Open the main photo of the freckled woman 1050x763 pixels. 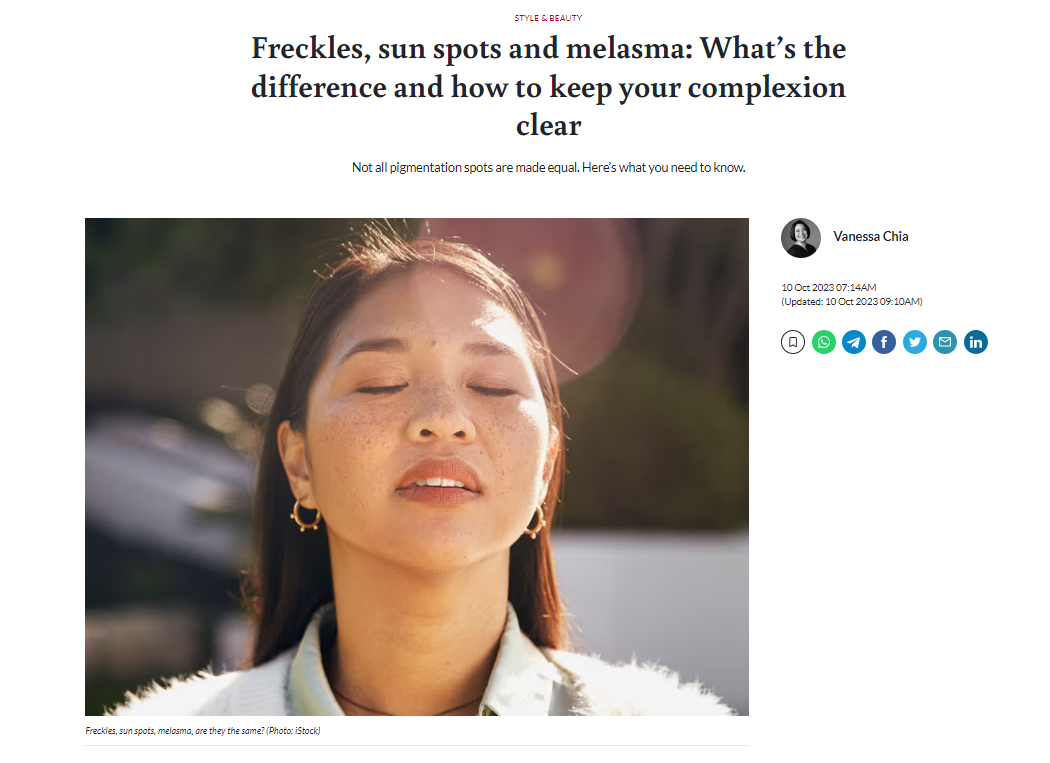pyautogui.click(x=417, y=467)
